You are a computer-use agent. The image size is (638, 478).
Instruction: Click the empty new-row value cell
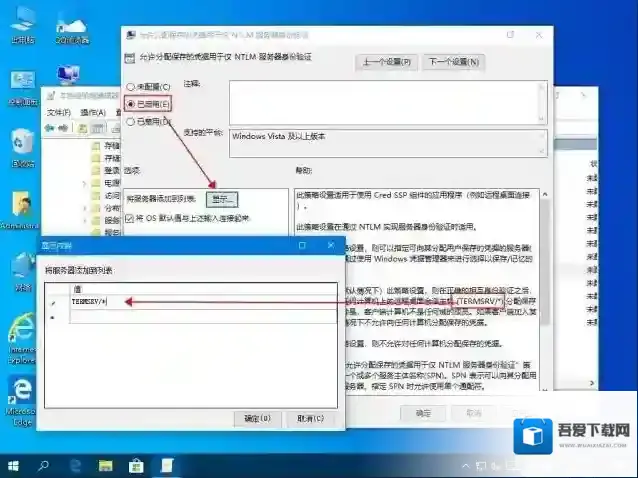(x=203, y=316)
